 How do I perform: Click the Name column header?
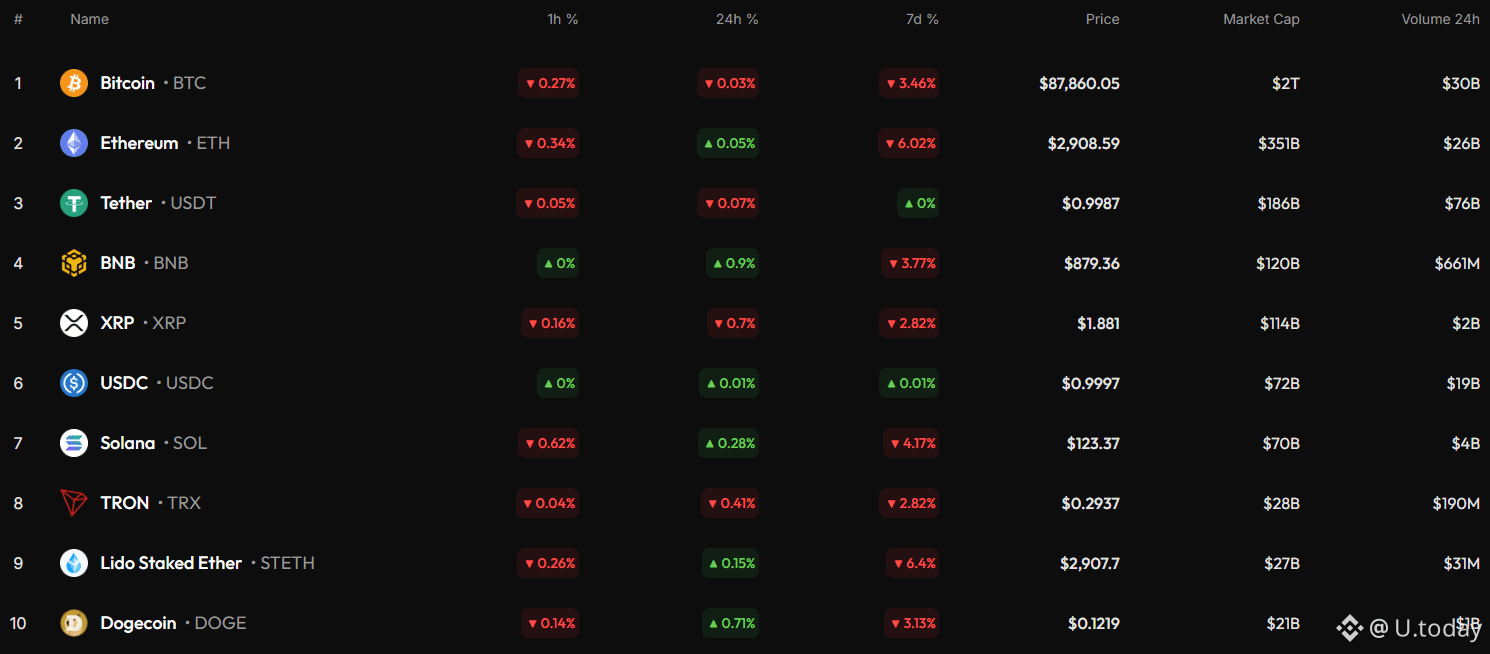click(89, 19)
